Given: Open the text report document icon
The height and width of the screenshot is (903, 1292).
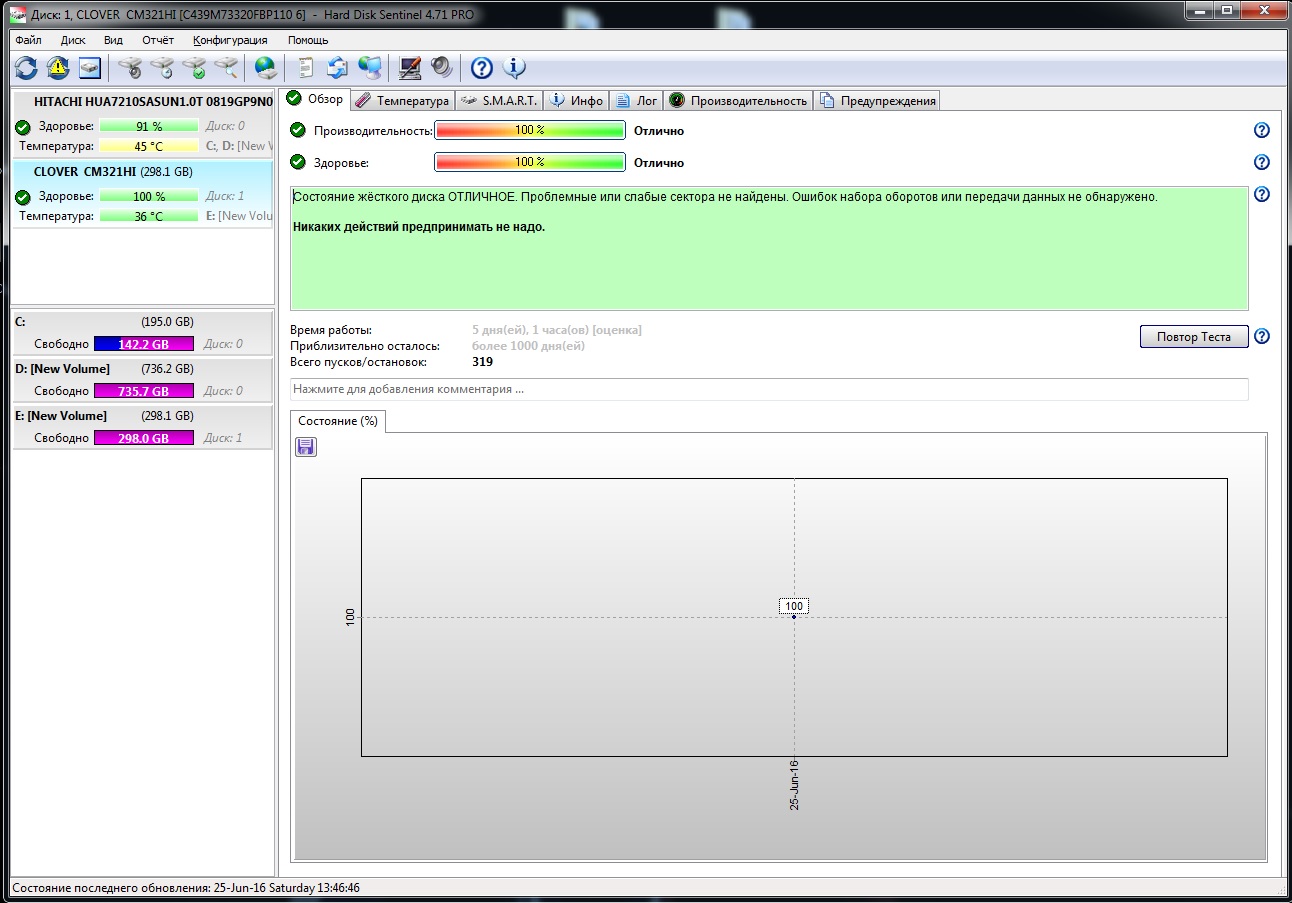Looking at the screenshot, I should (x=306, y=68).
